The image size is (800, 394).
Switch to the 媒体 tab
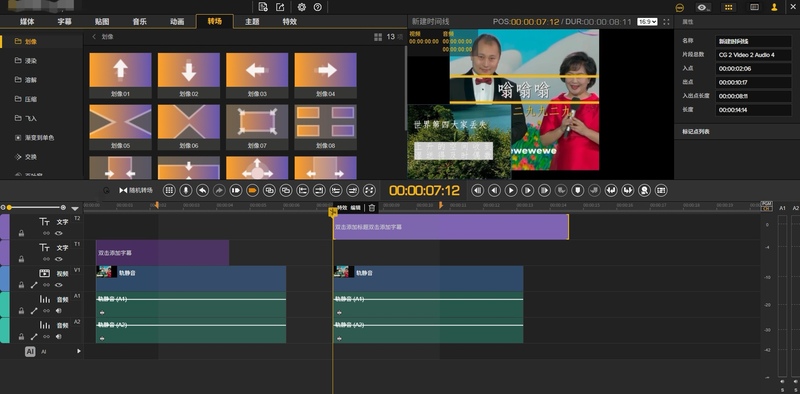(27, 21)
